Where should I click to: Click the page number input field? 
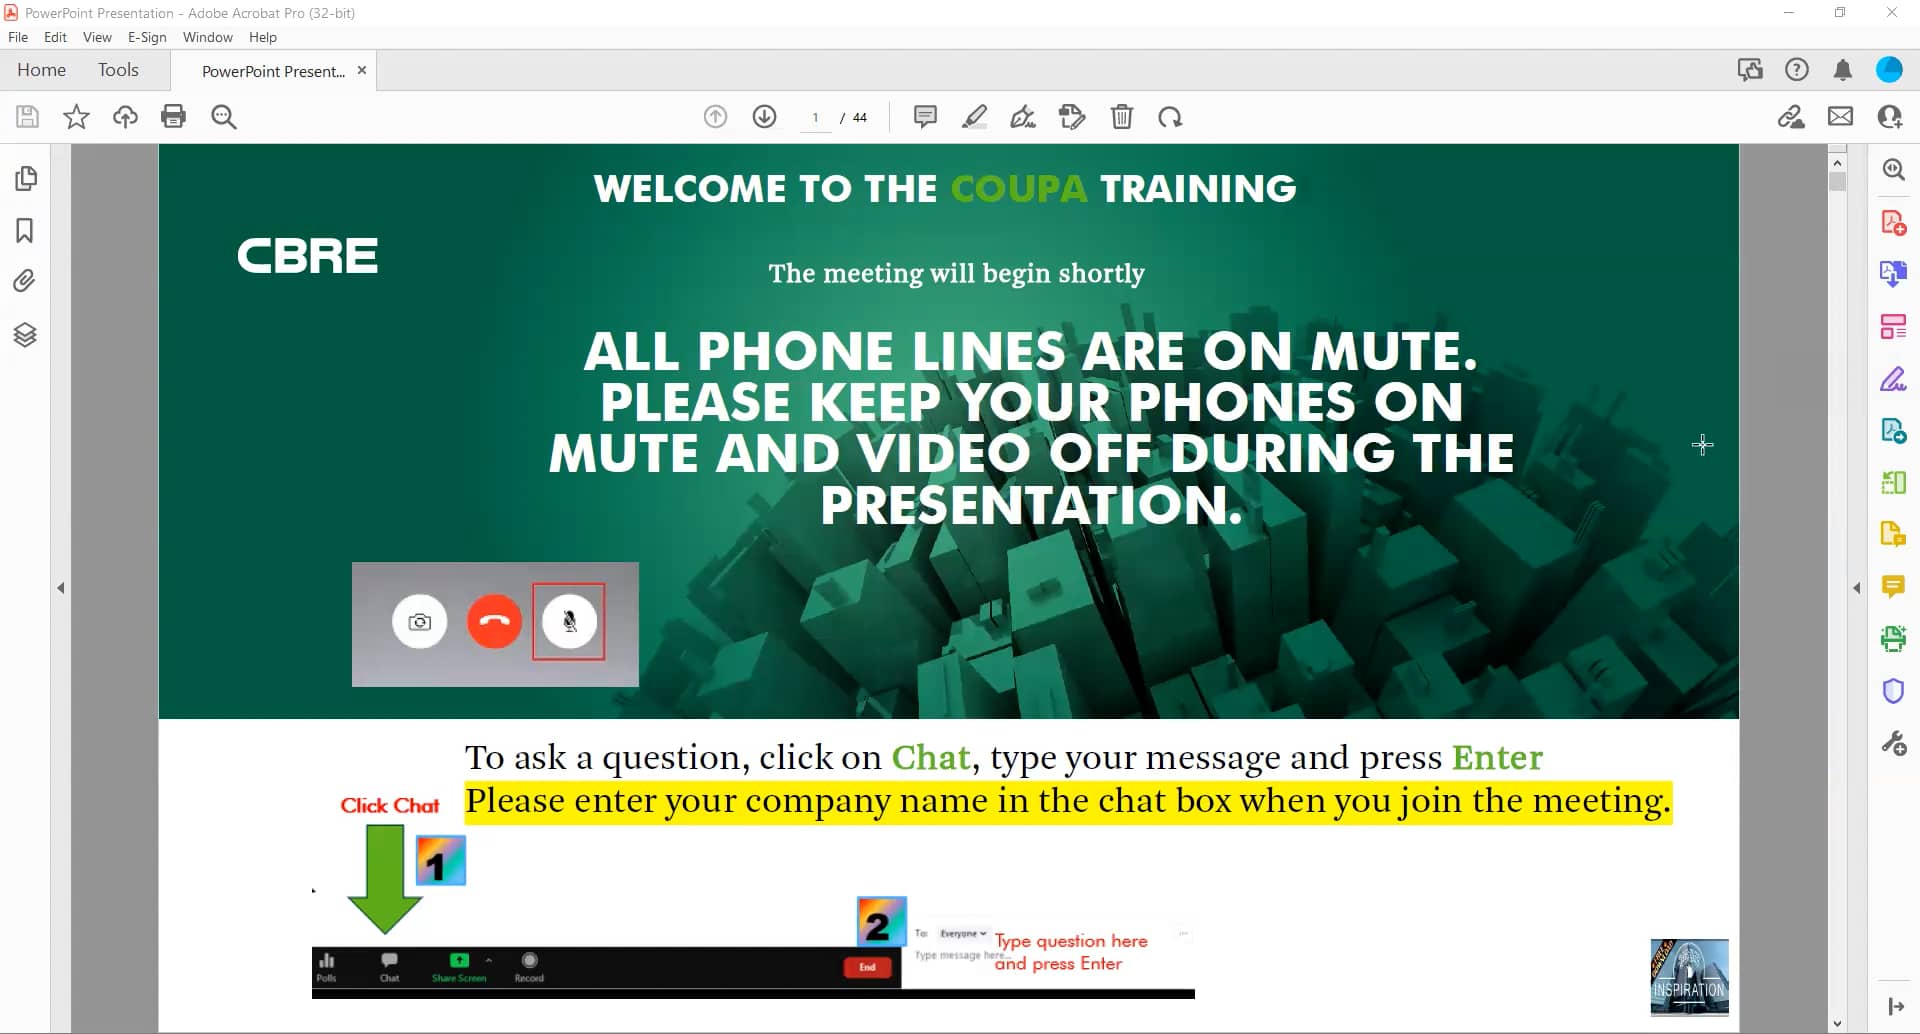click(815, 117)
